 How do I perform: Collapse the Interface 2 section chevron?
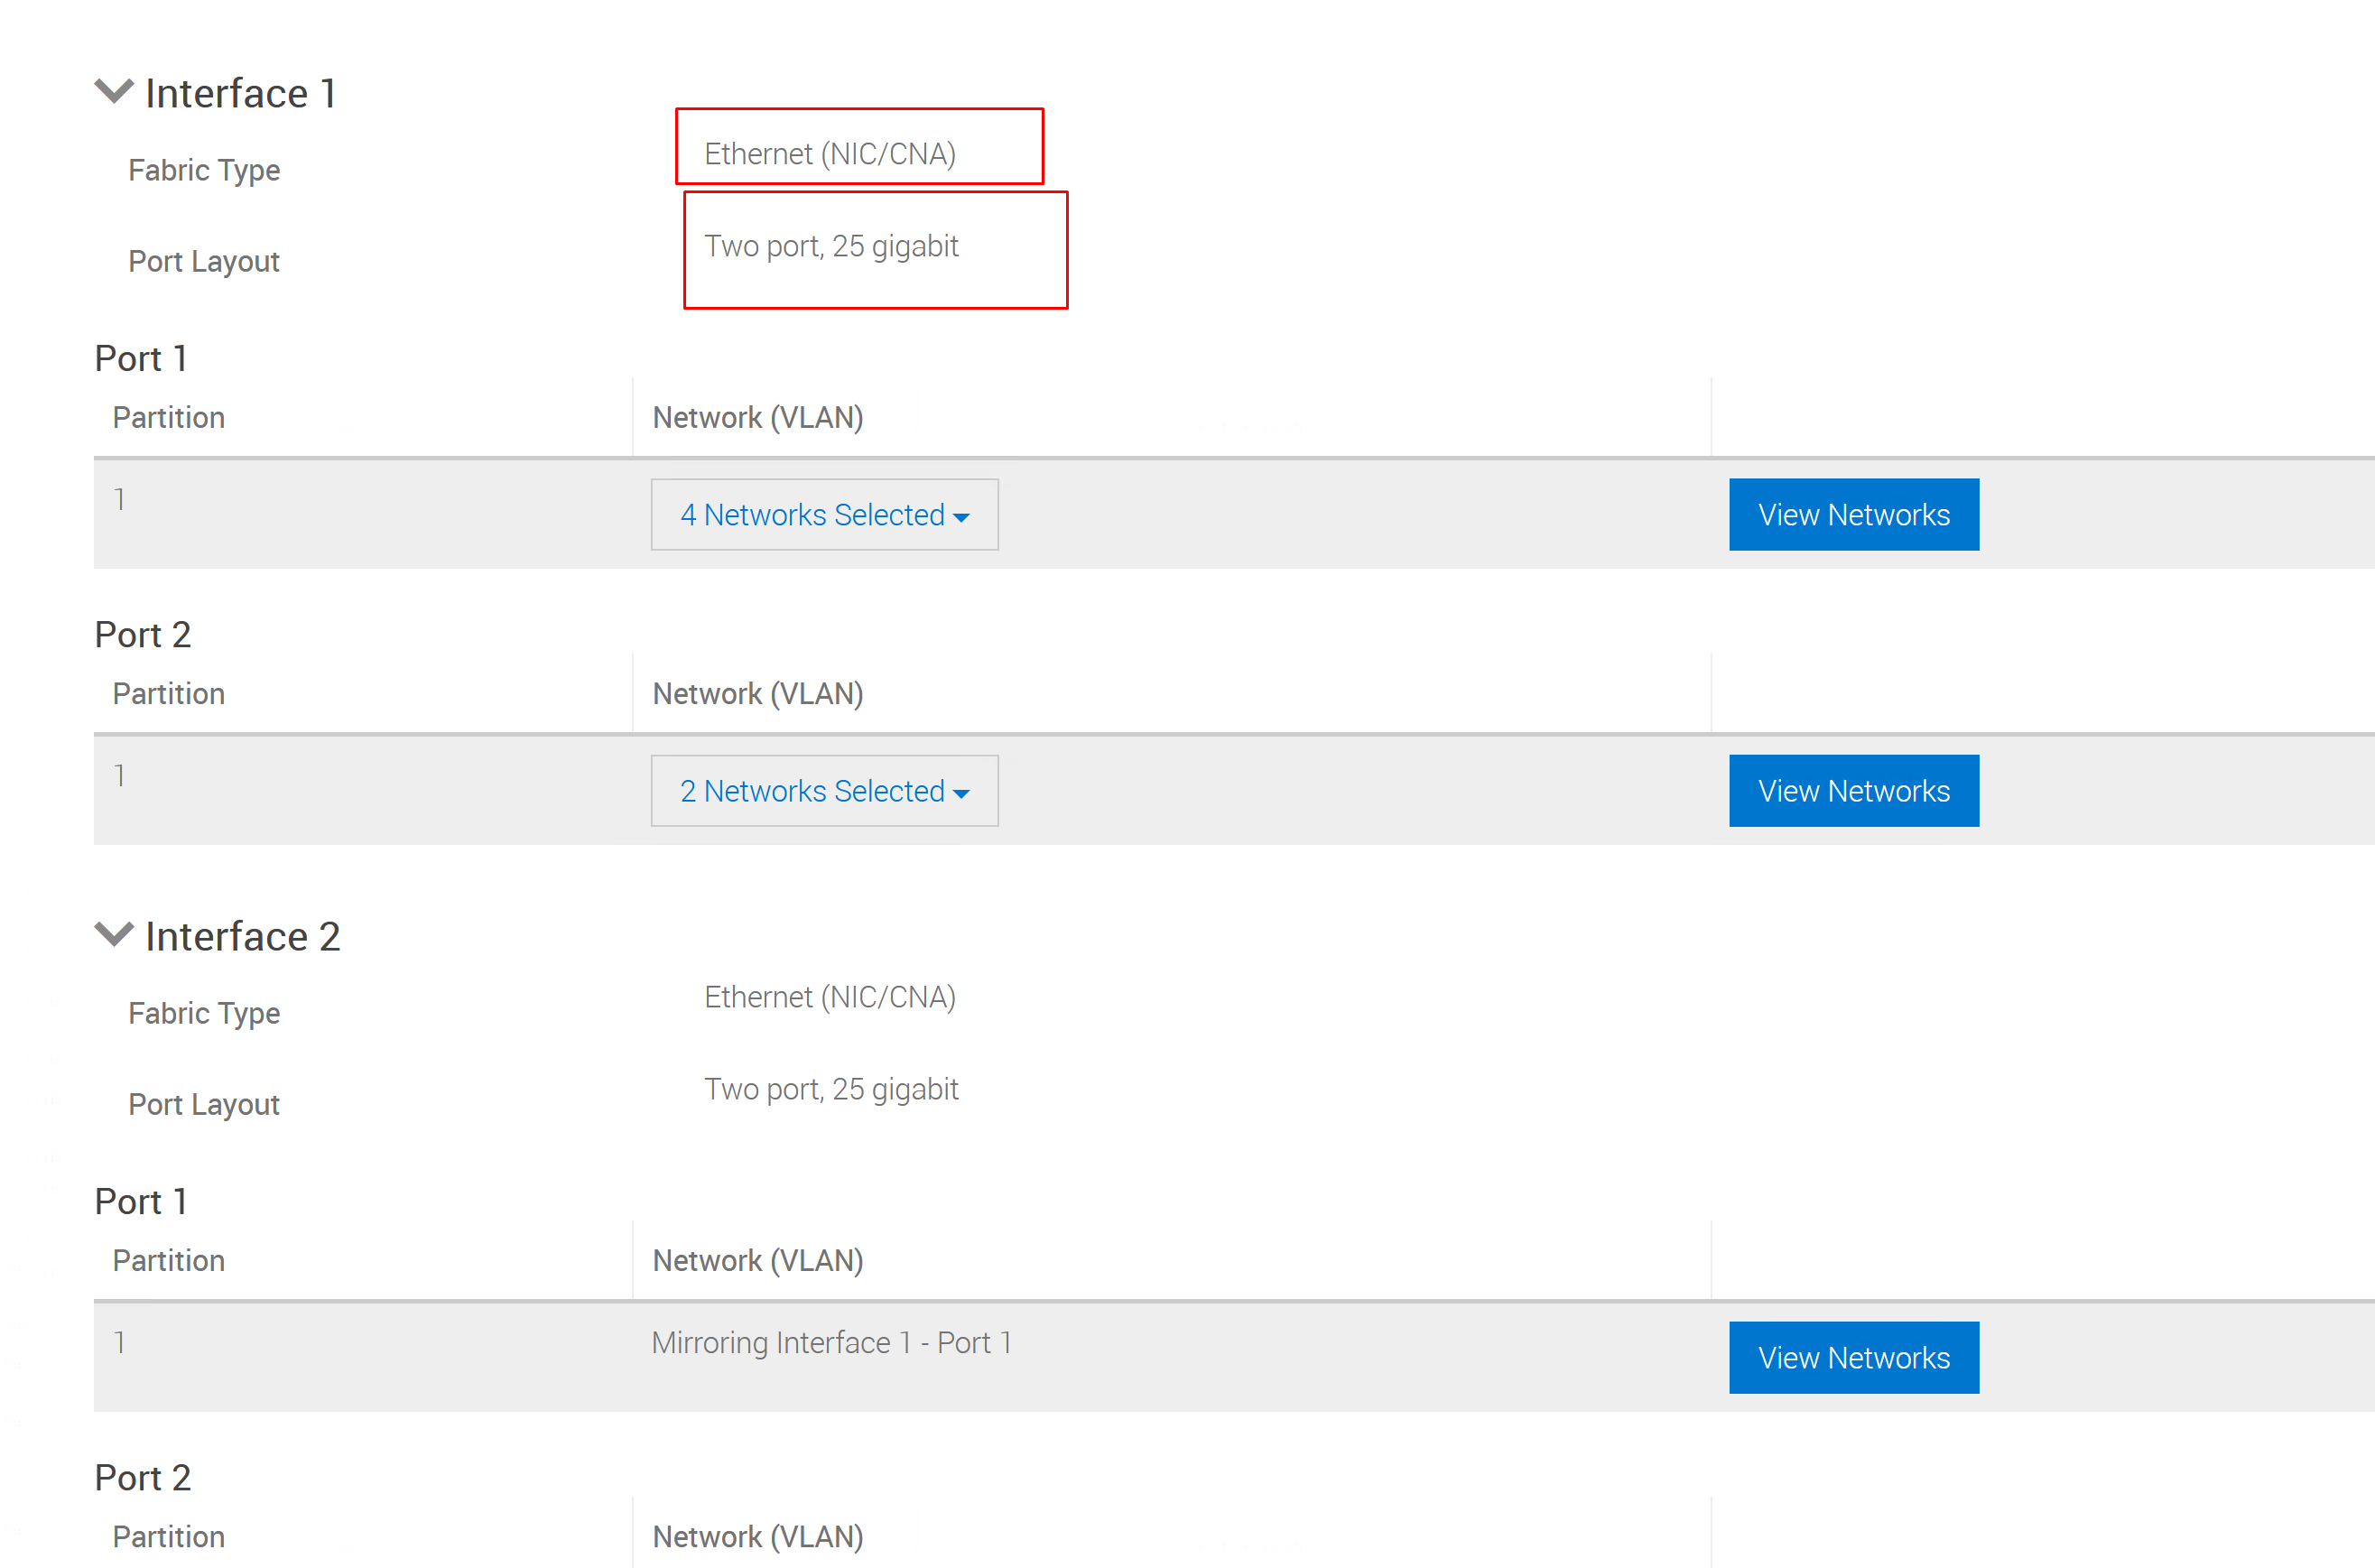113,934
